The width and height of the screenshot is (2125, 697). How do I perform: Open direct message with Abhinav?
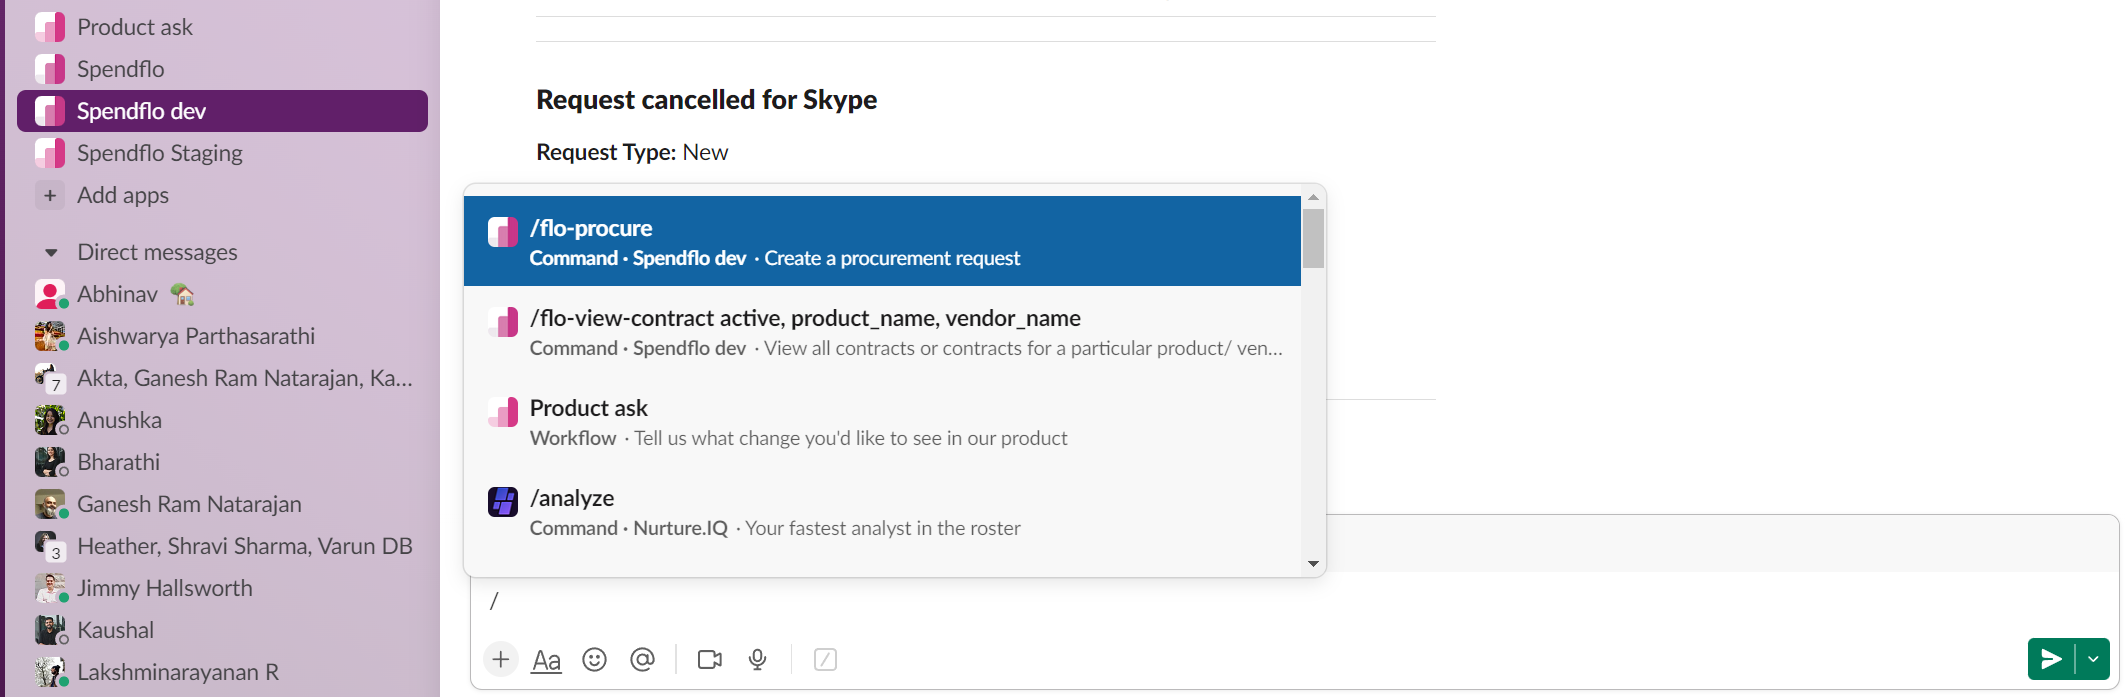(222, 294)
